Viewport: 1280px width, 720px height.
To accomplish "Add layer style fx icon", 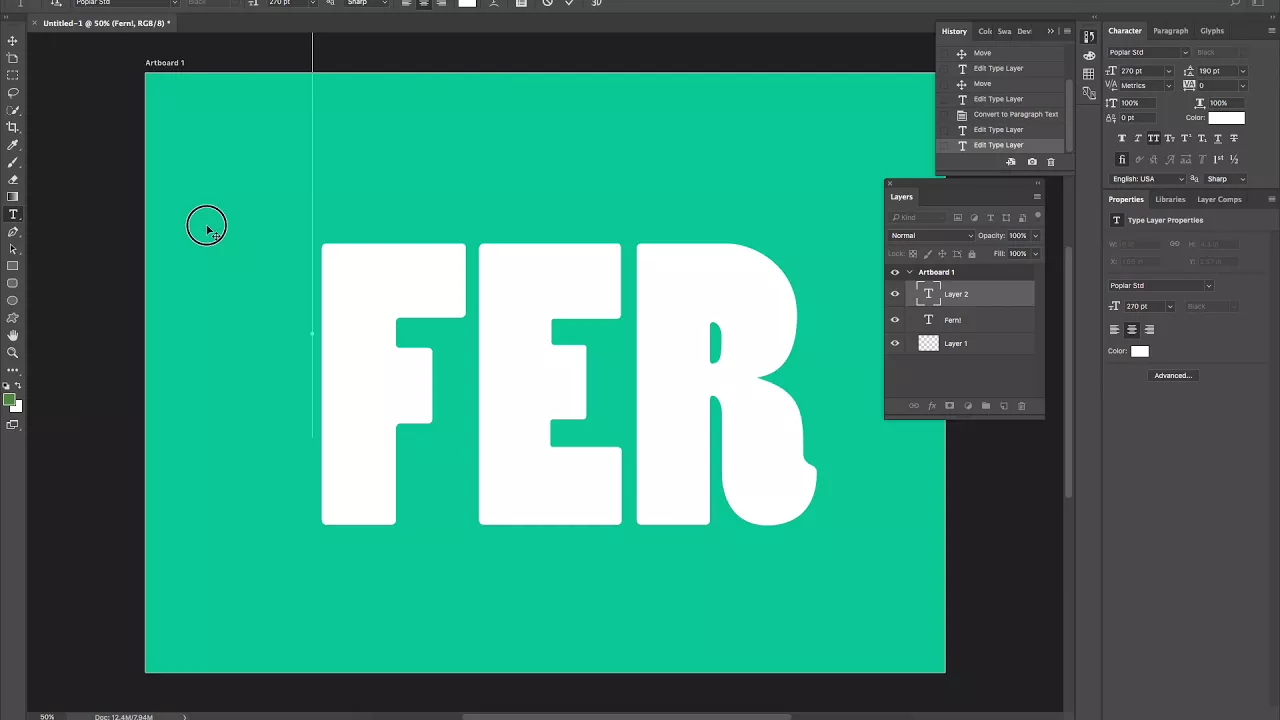I will tap(931, 406).
